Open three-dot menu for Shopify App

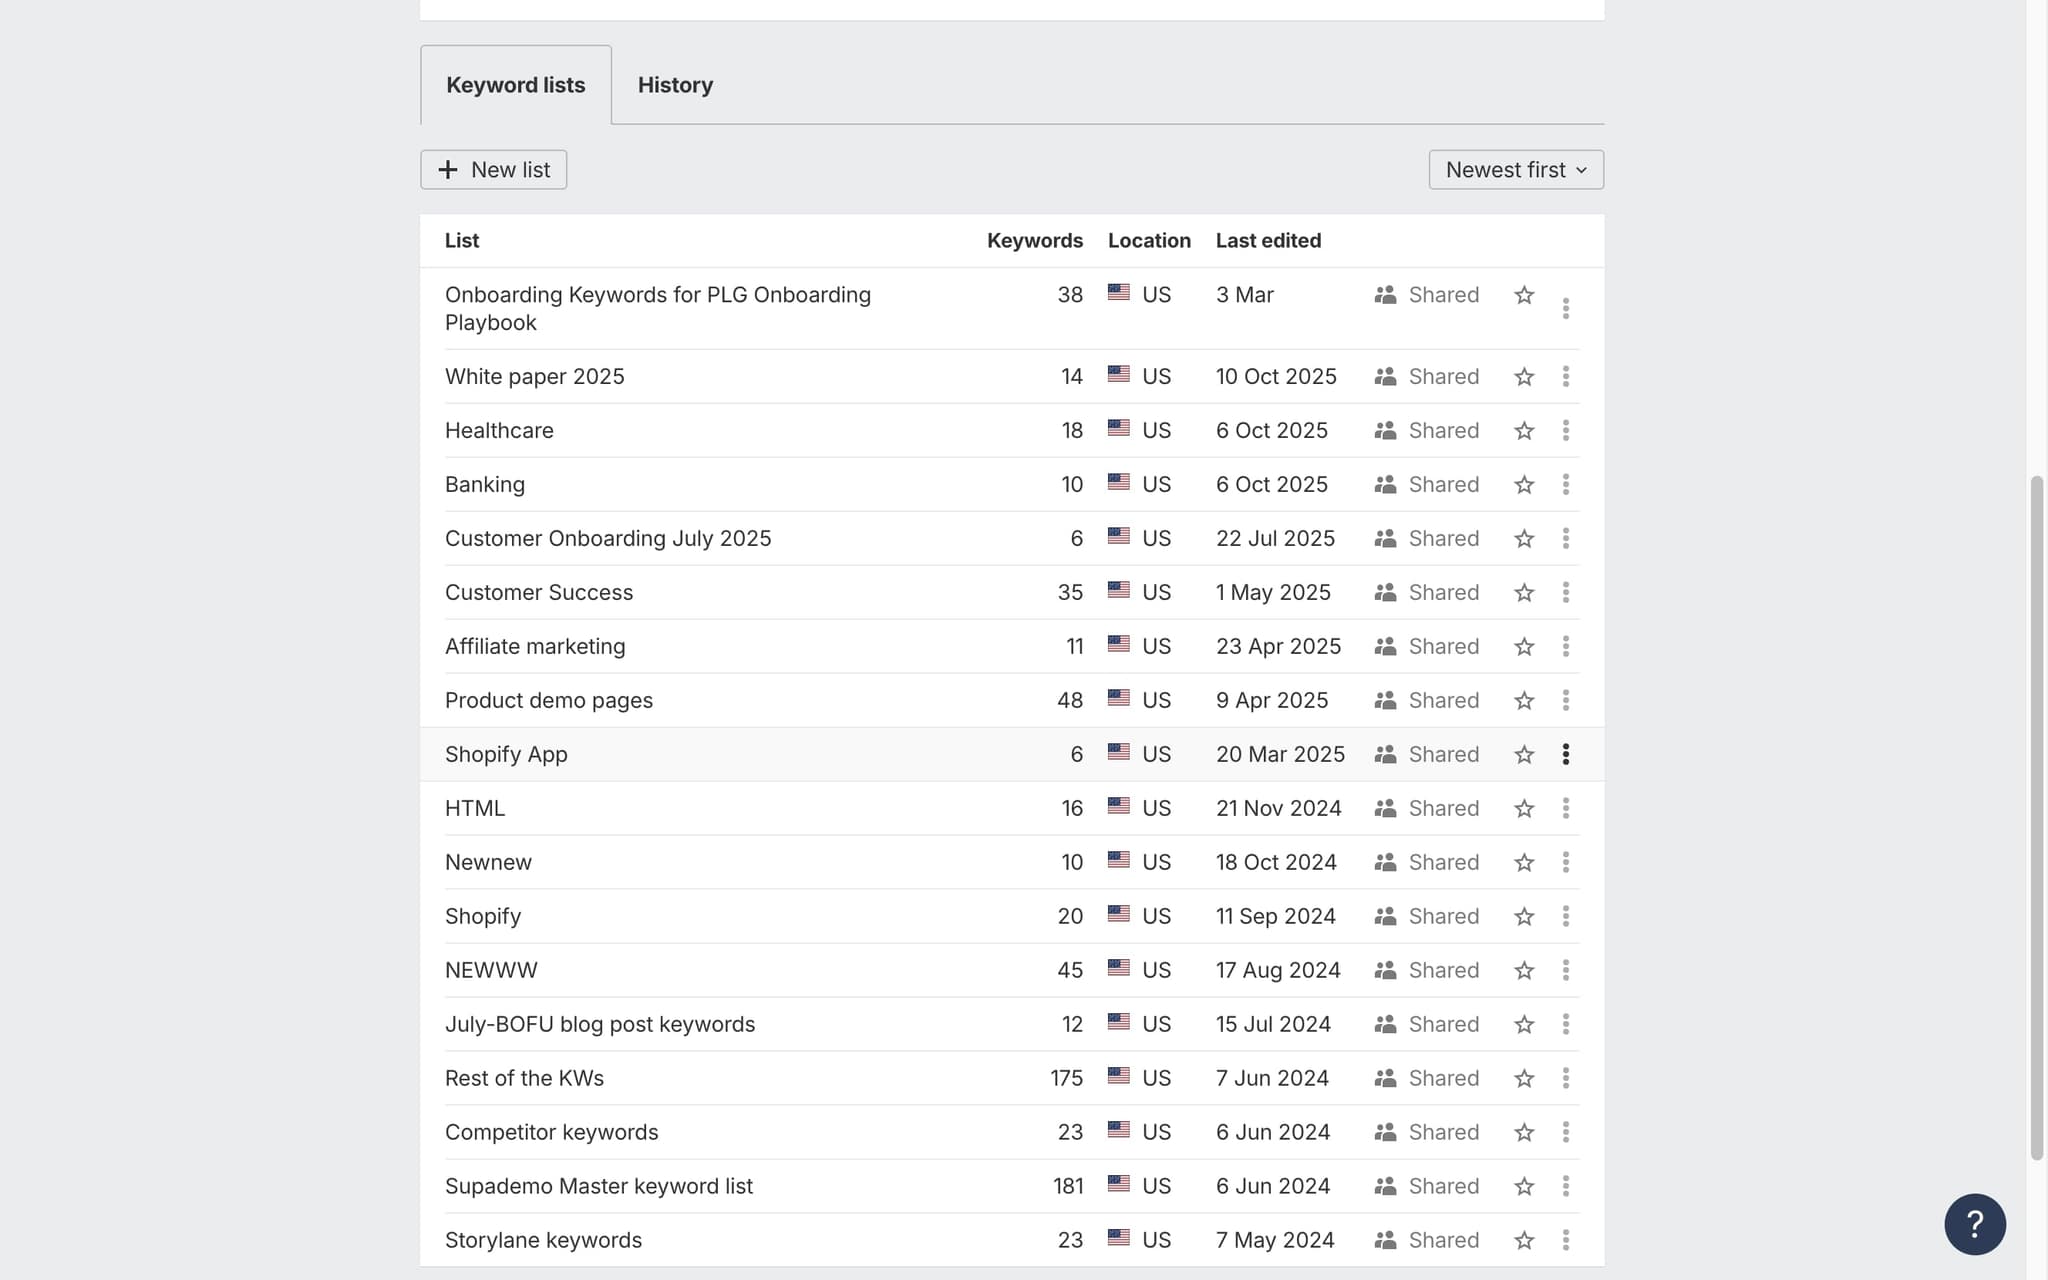coord(1565,755)
